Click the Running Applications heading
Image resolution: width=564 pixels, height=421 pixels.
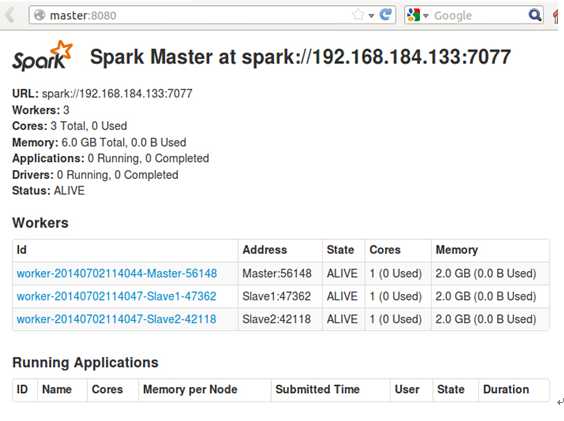tap(85, 363)
